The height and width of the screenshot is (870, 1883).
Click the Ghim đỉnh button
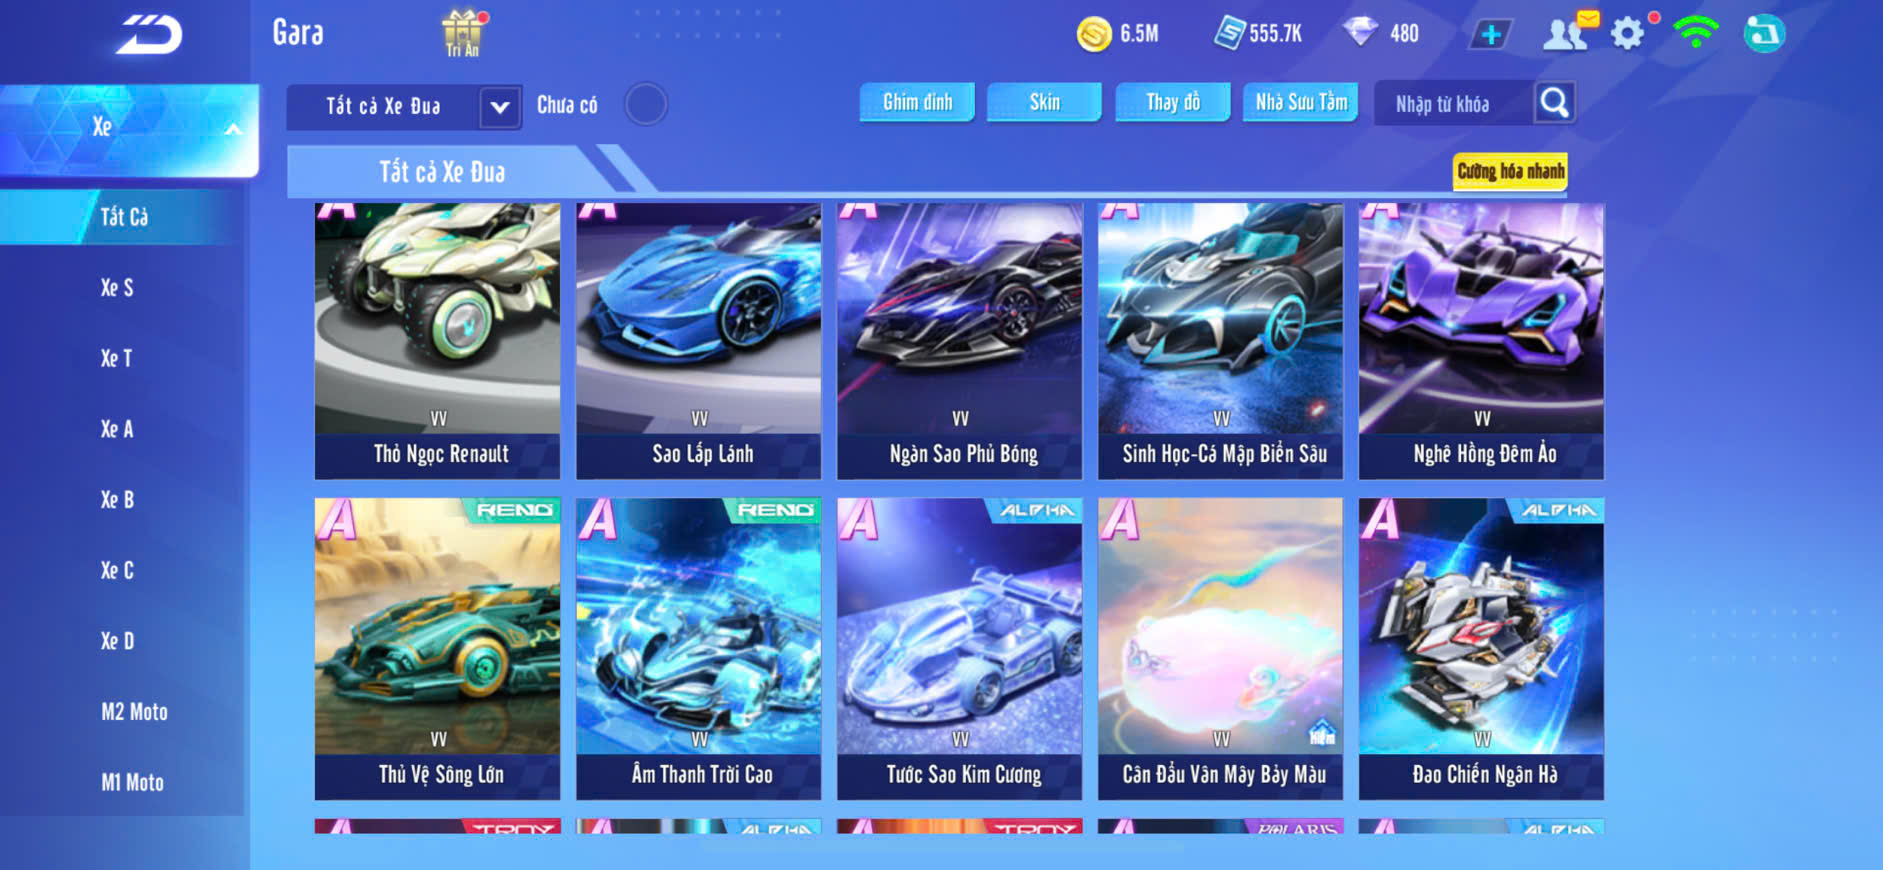coord(917,102)
